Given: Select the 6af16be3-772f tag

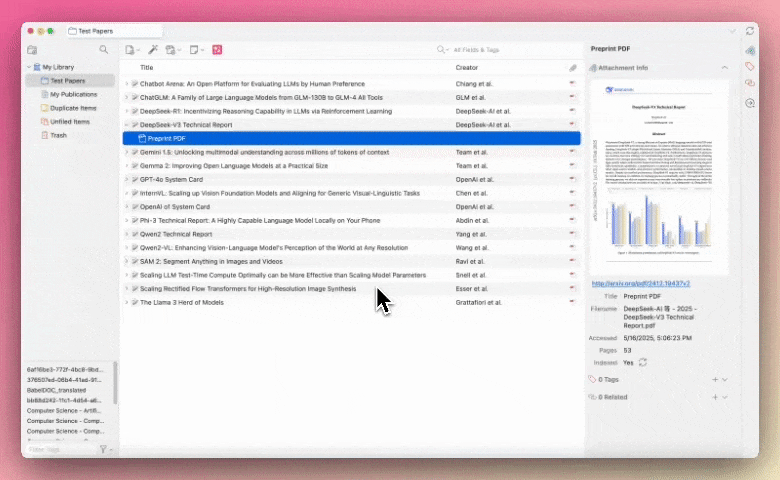Looking at the screenshot, I should (x=65, y=370).
